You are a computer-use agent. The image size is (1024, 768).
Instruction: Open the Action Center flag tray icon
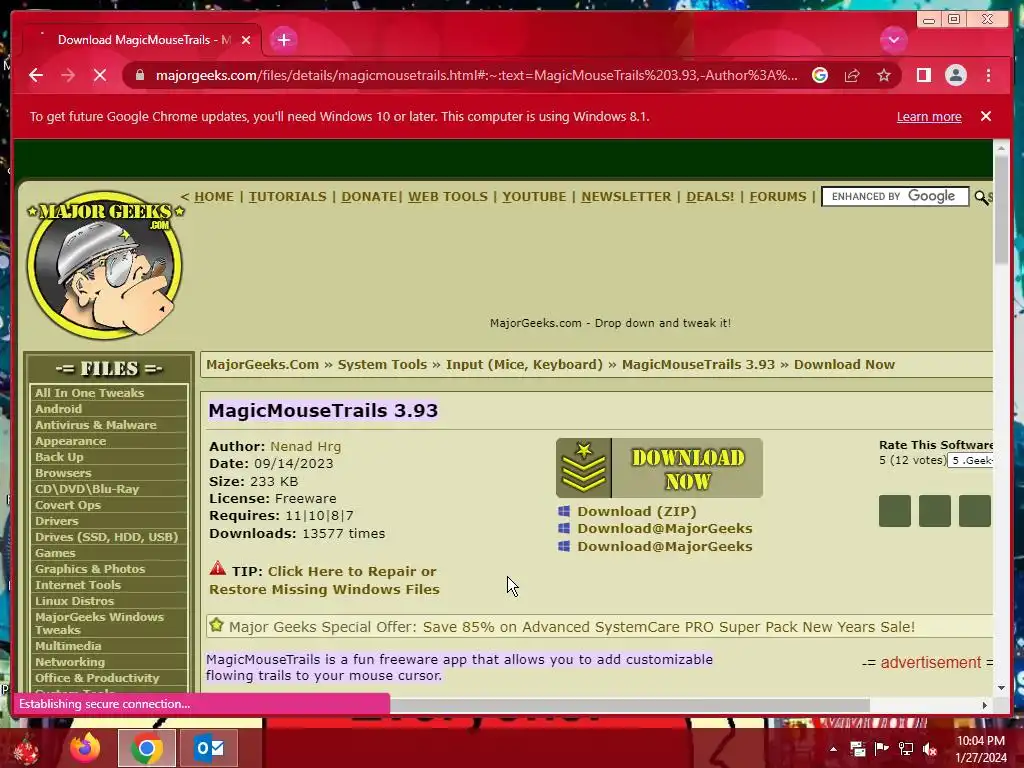881,748
